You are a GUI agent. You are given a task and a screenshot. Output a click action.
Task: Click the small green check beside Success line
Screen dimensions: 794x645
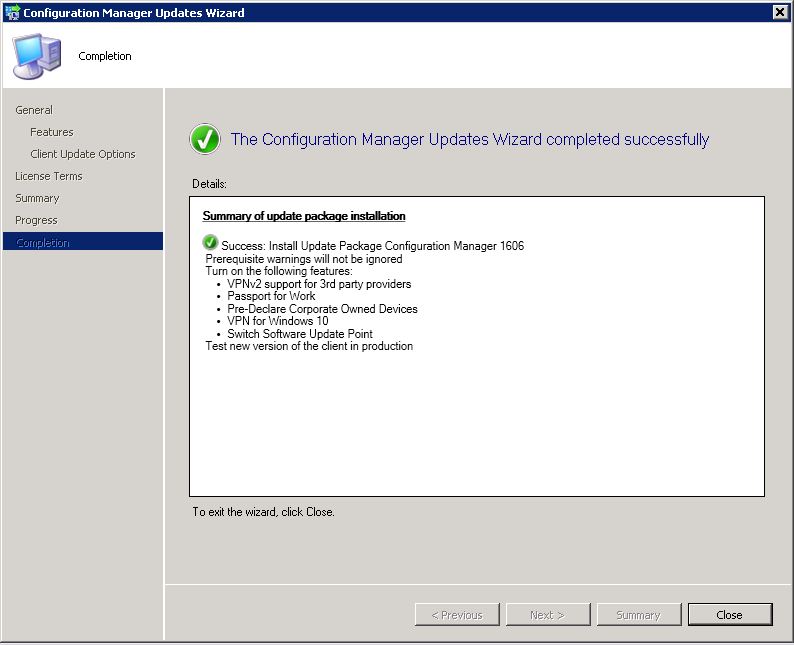(x=210, y=243)
